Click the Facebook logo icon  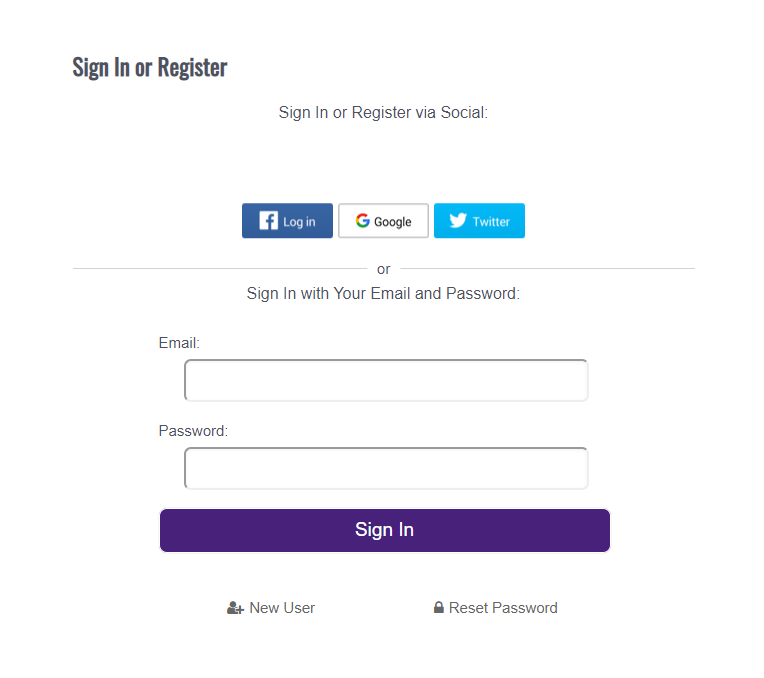tap(268, 221)
